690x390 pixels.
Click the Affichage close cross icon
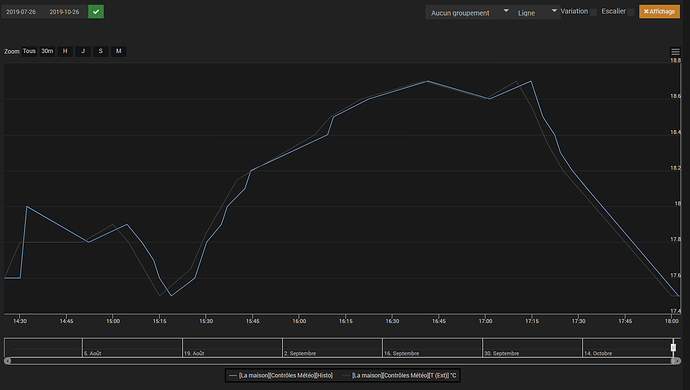pyautogui.click(x=646, y=12)
